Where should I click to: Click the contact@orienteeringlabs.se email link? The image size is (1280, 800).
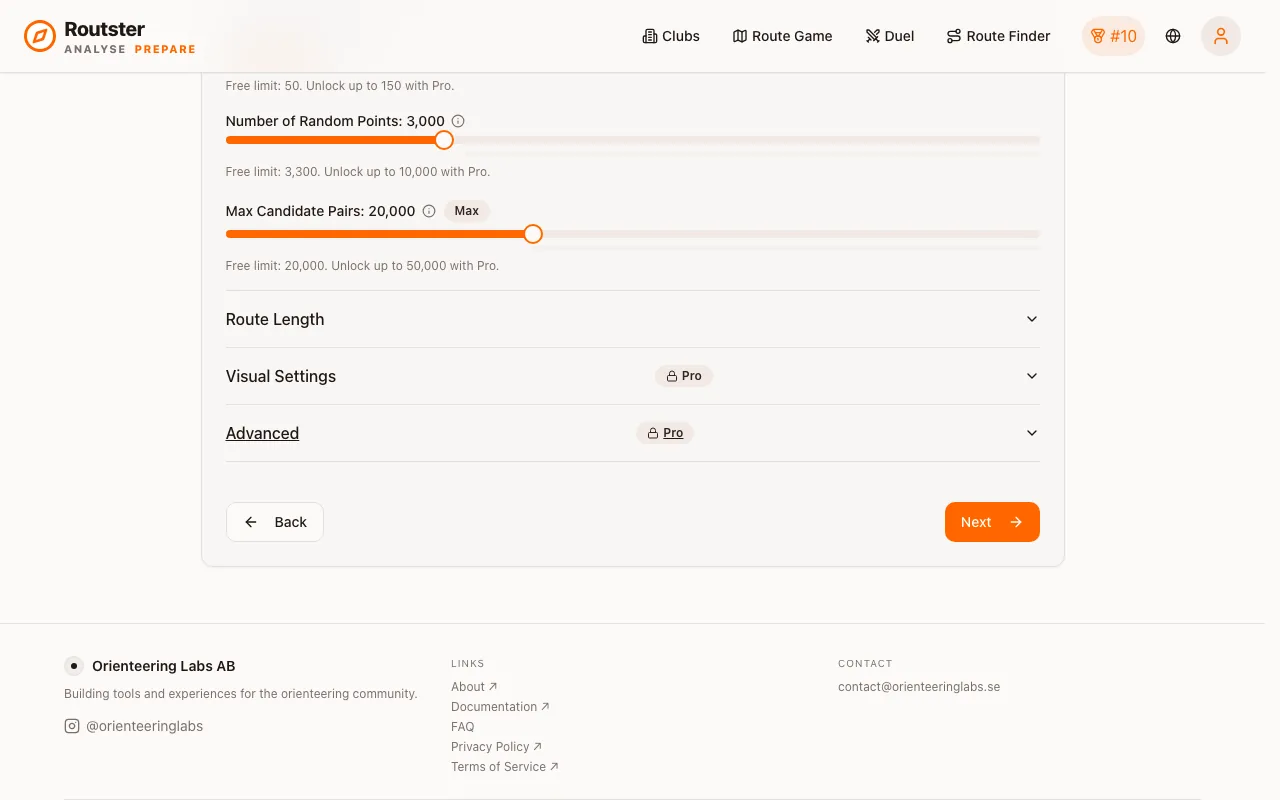pyautogui.click(x=919, y=687)
